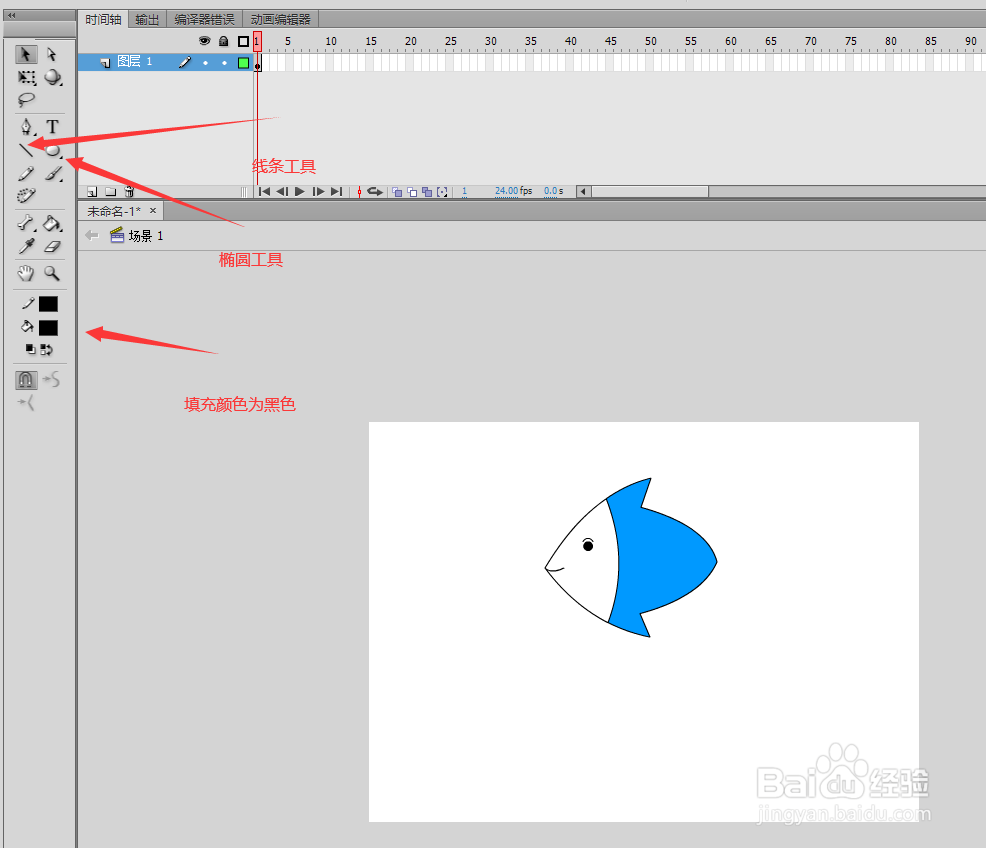
Task: Select the Eraser tool
Action: [53, 246]
